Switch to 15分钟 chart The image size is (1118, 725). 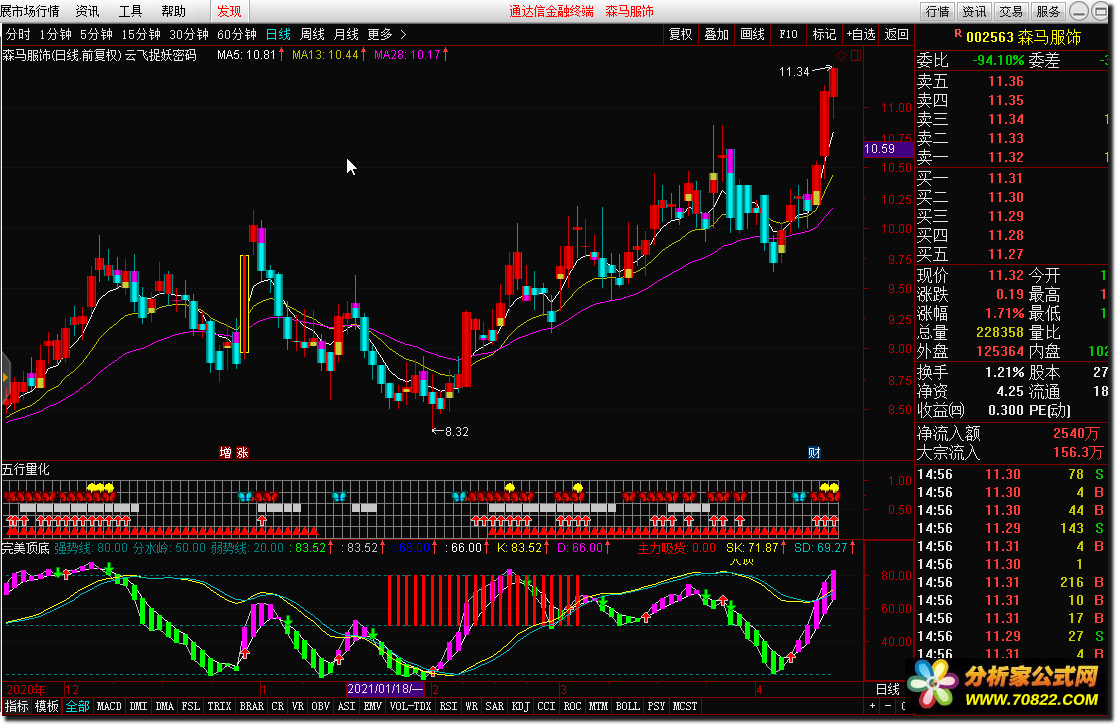[141, 34]
